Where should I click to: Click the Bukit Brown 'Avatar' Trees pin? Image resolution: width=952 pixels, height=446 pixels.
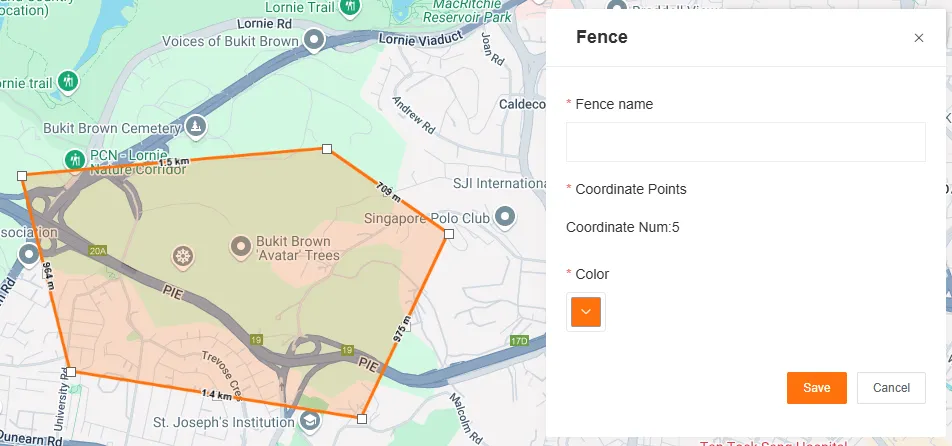pyautogui.click(x=240, y=245)
